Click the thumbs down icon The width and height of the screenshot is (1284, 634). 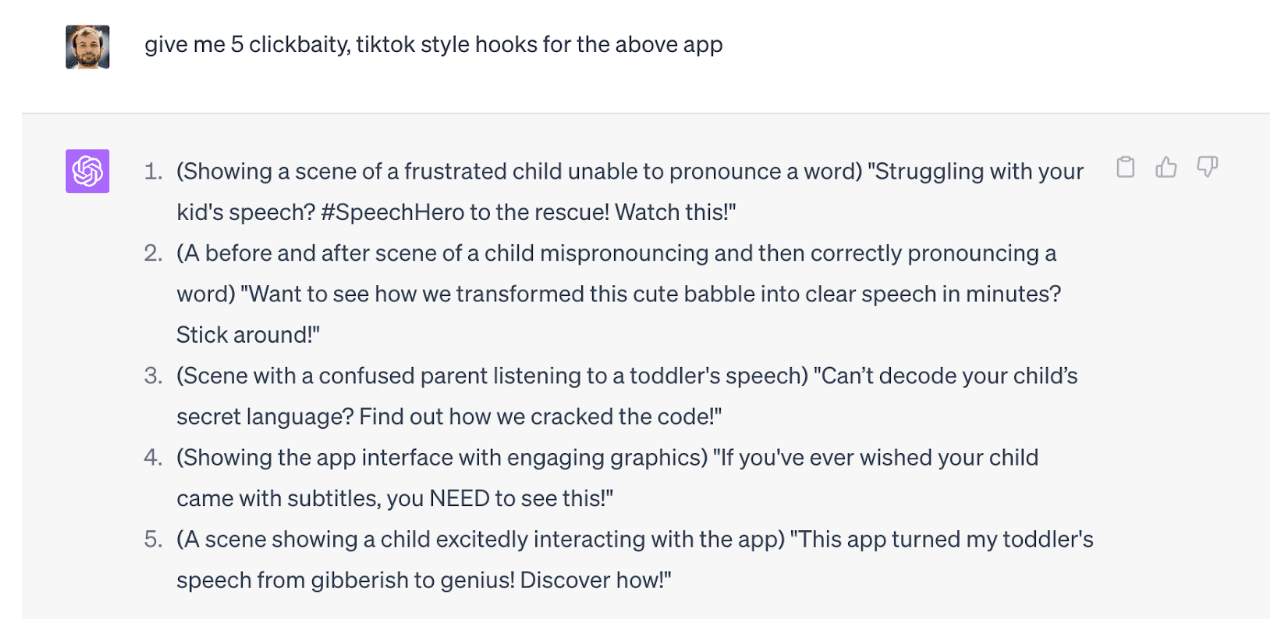1207,168
